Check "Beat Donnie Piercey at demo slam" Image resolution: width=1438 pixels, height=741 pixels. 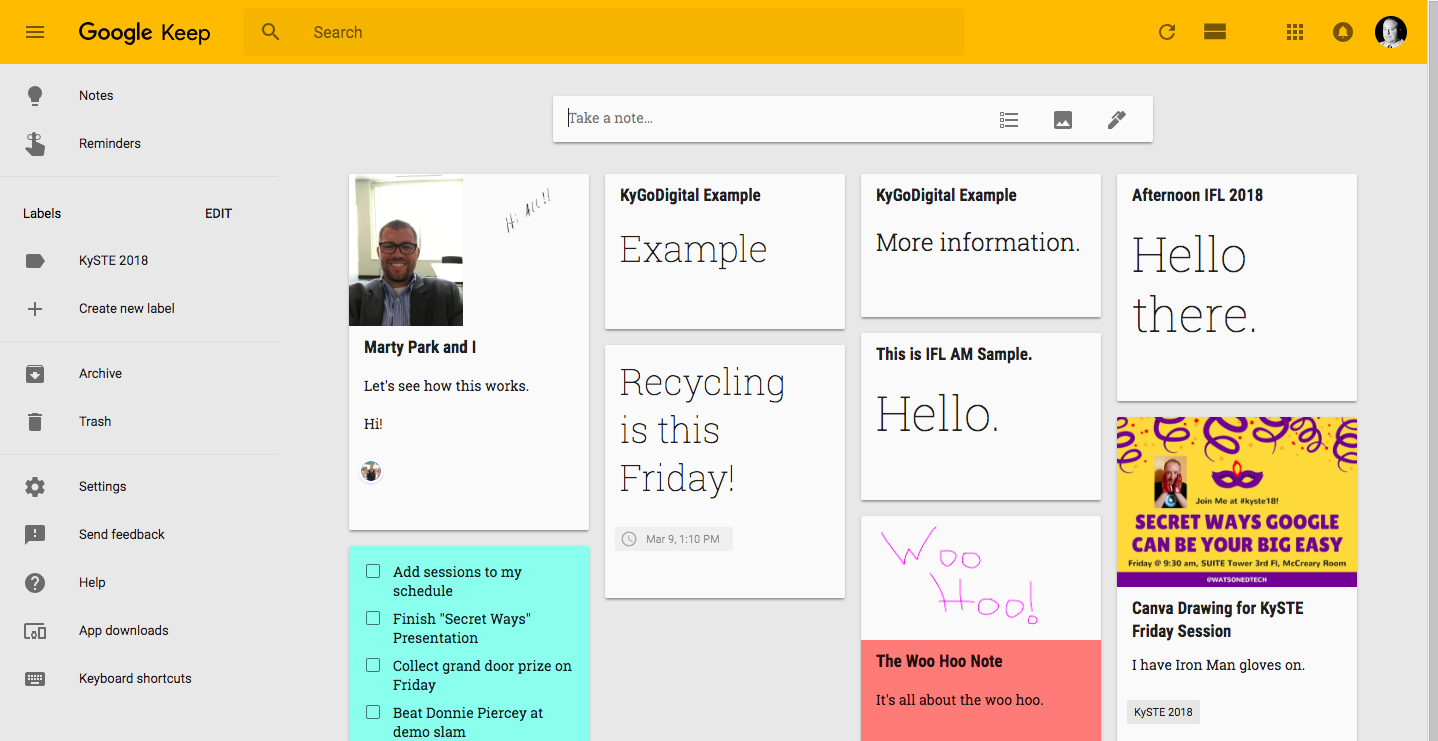click(373, 713)
